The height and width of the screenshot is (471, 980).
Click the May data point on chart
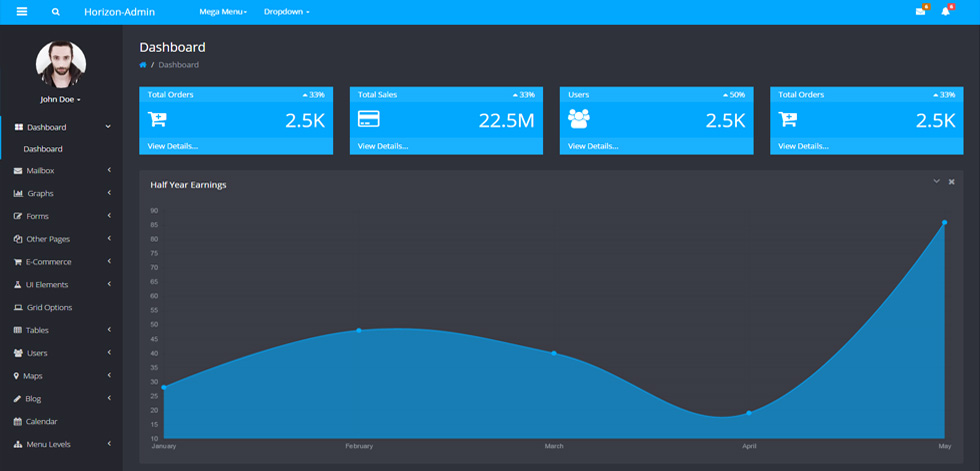point(944,222)
